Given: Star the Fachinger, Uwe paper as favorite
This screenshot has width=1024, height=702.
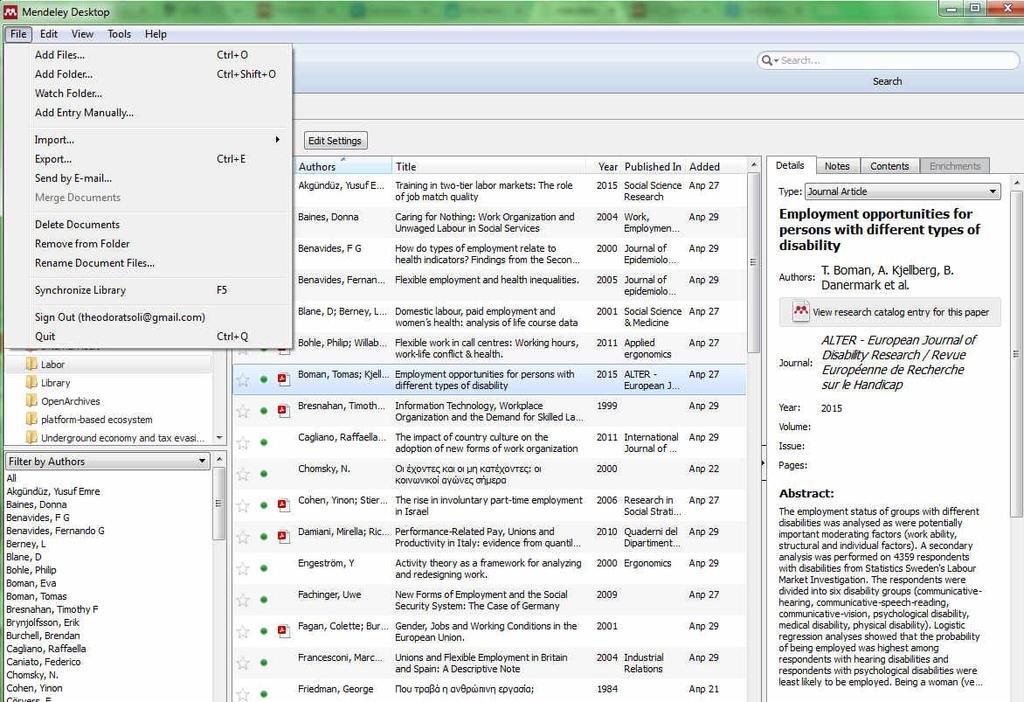Looking at the screenshot, I should (x=243, y=599).
